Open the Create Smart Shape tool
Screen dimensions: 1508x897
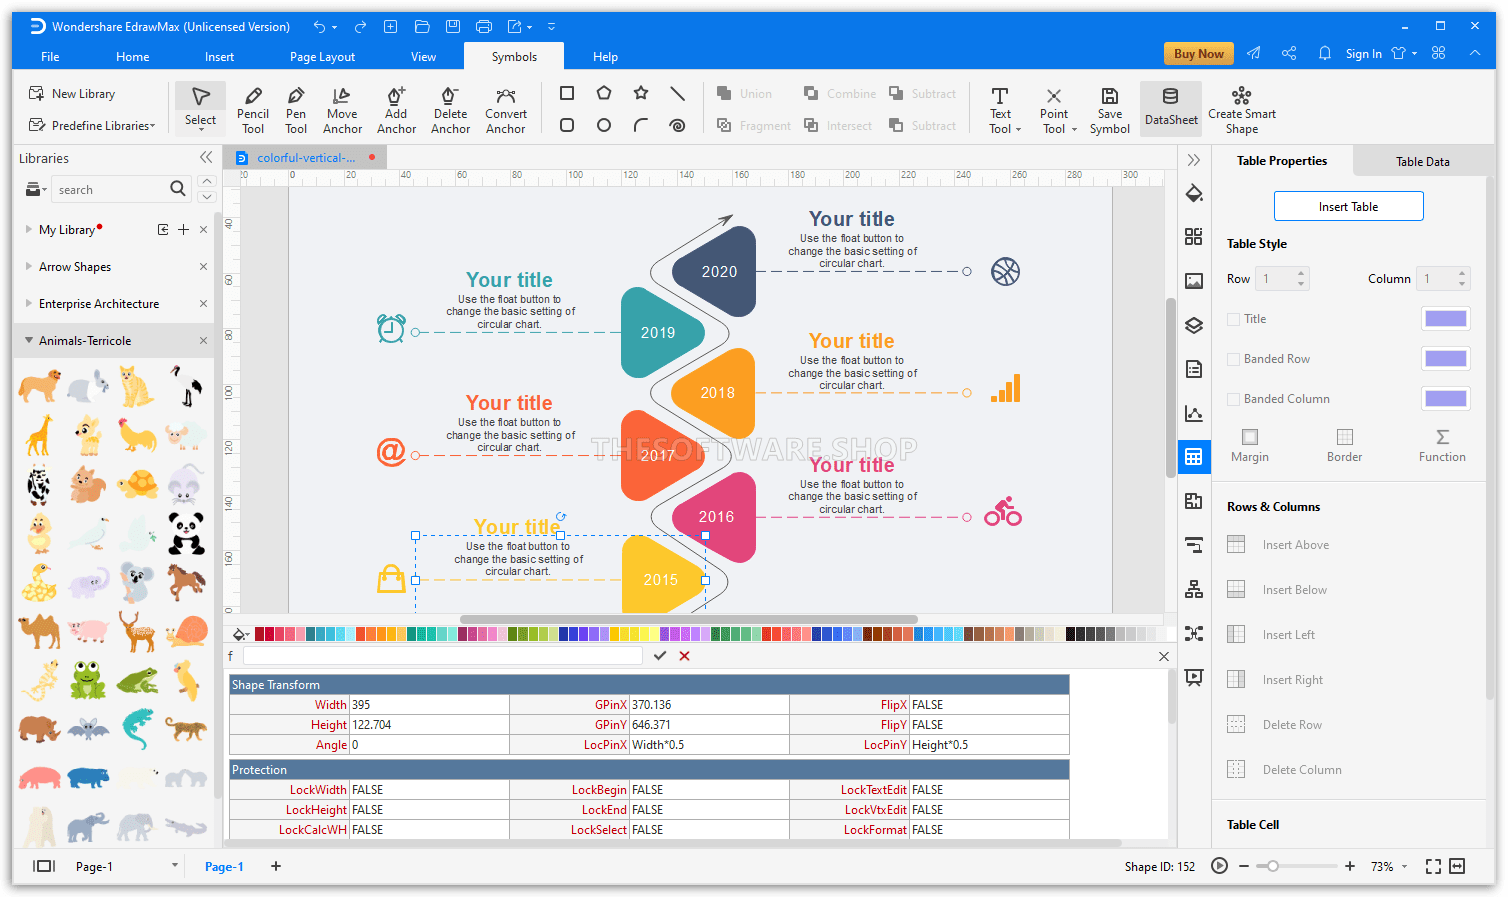(x=1241, y=109)
